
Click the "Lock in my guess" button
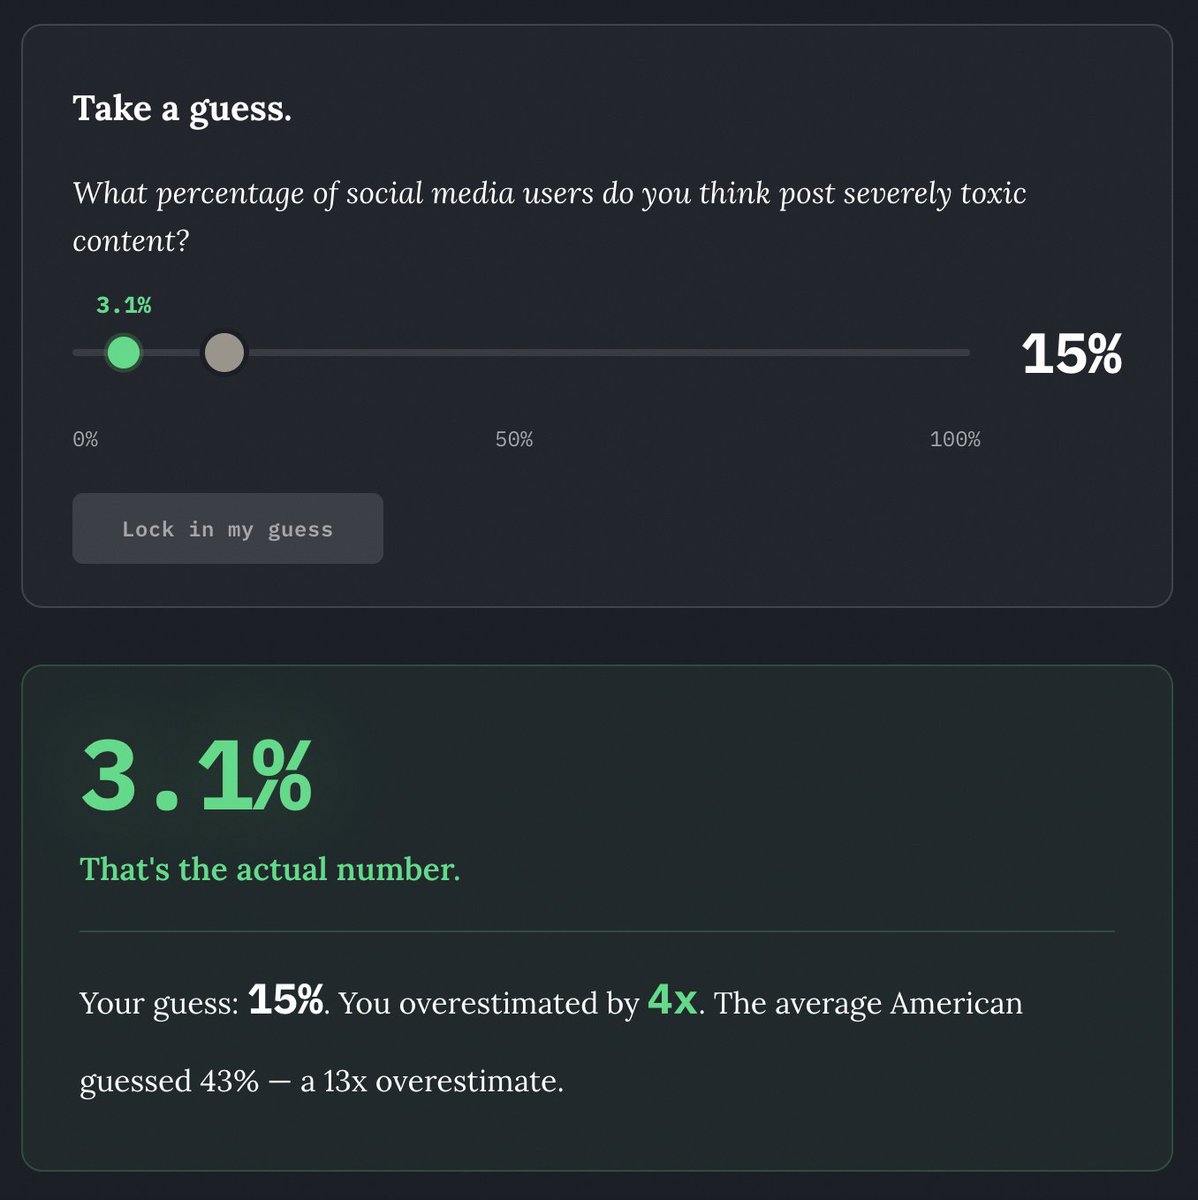tap(228, 528)
